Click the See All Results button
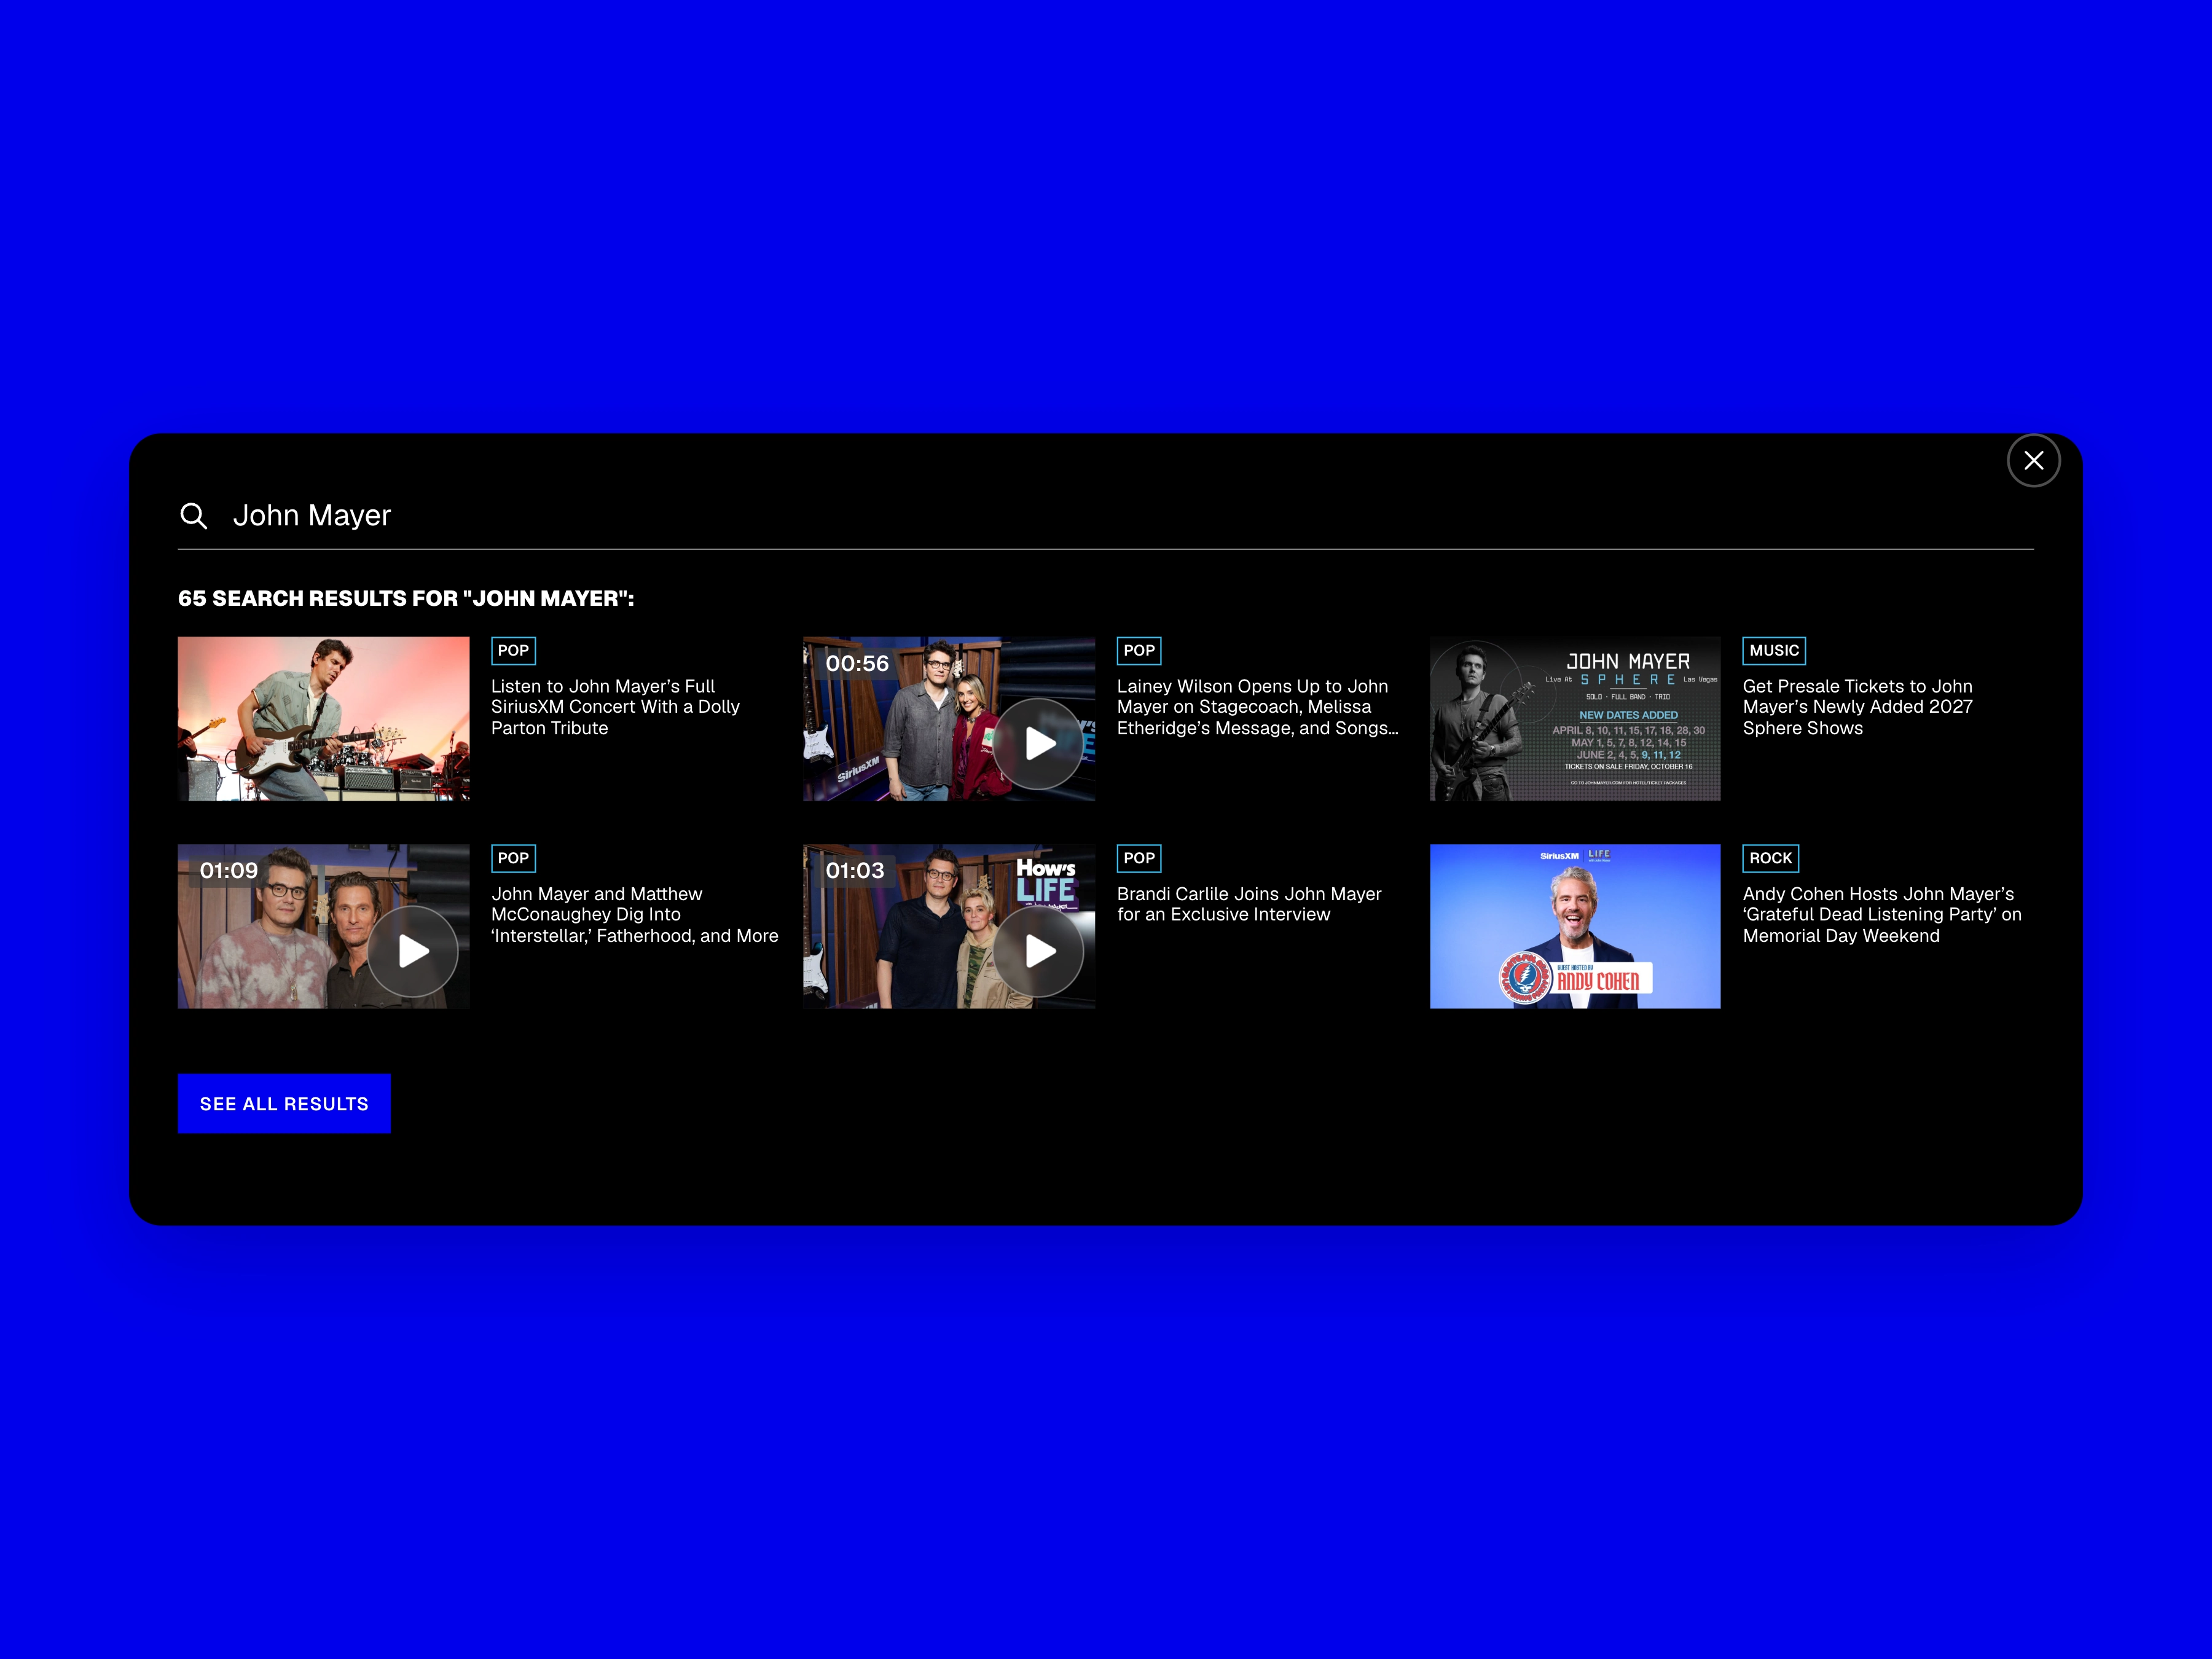2212x1659 pixels. [284, 1104]
